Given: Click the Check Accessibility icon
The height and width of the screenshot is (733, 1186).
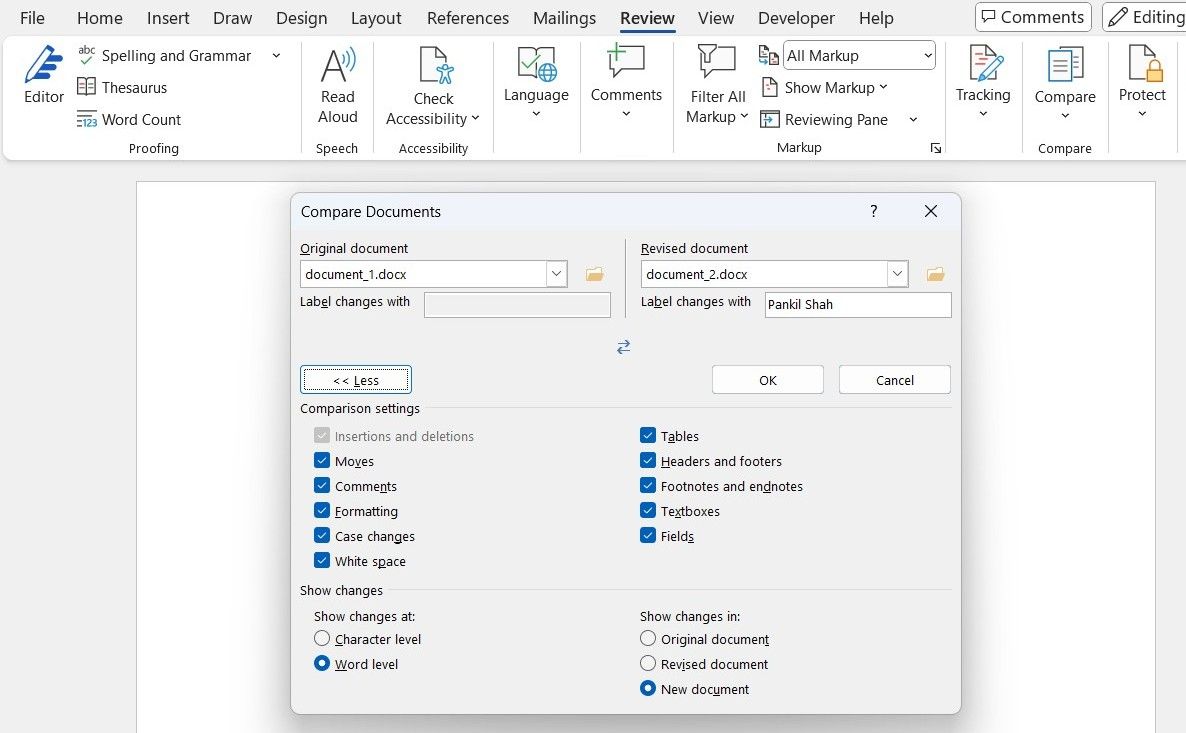Looking at the screenshot, I should [x=436, y=65].
